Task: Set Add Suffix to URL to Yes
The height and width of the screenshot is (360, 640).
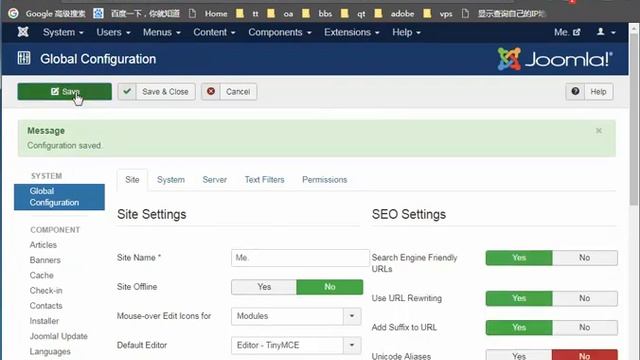Action: point(519,327)
